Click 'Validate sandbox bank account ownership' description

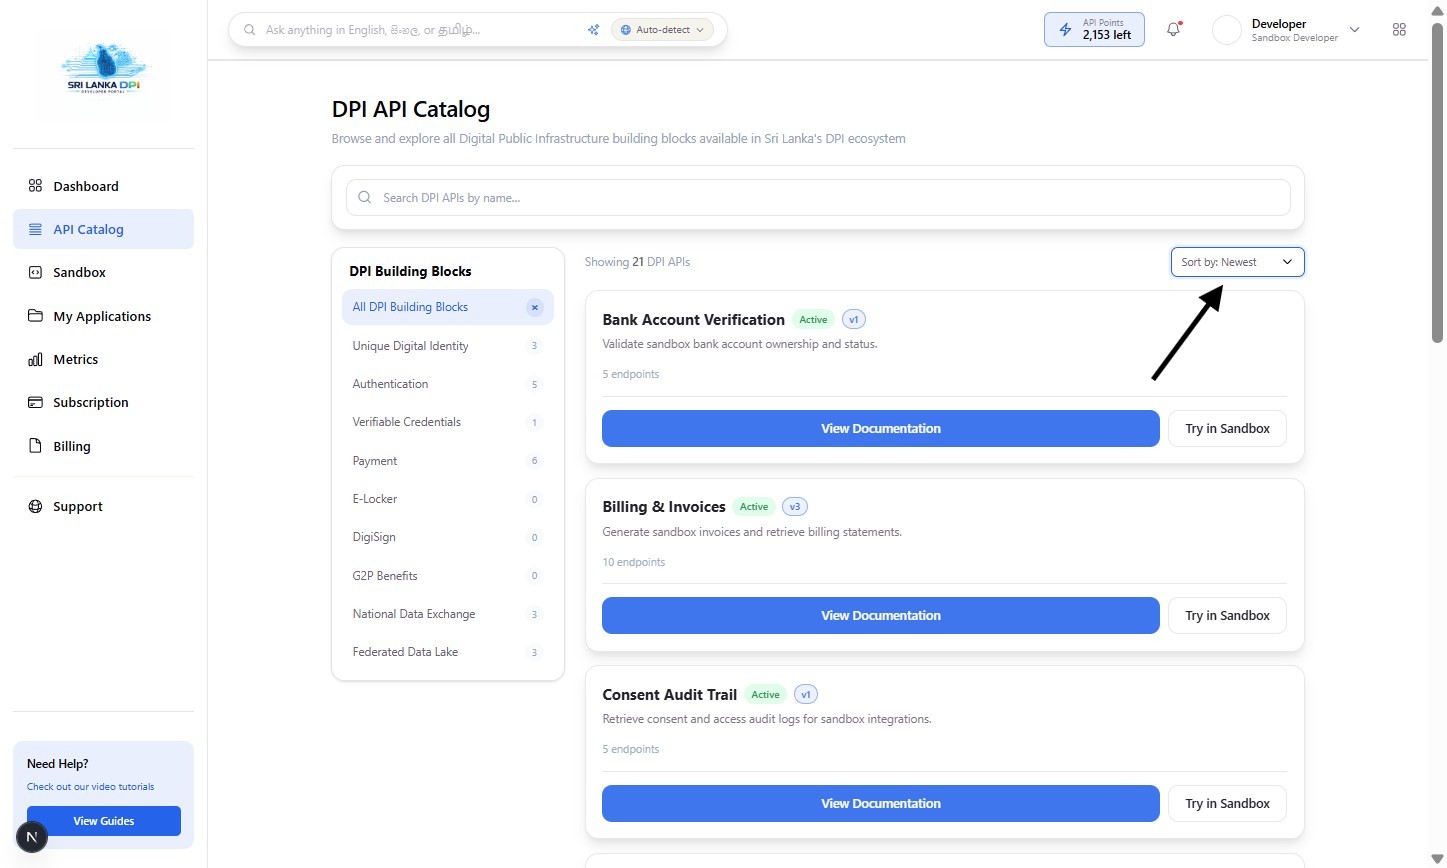click(x=740, y=344)
